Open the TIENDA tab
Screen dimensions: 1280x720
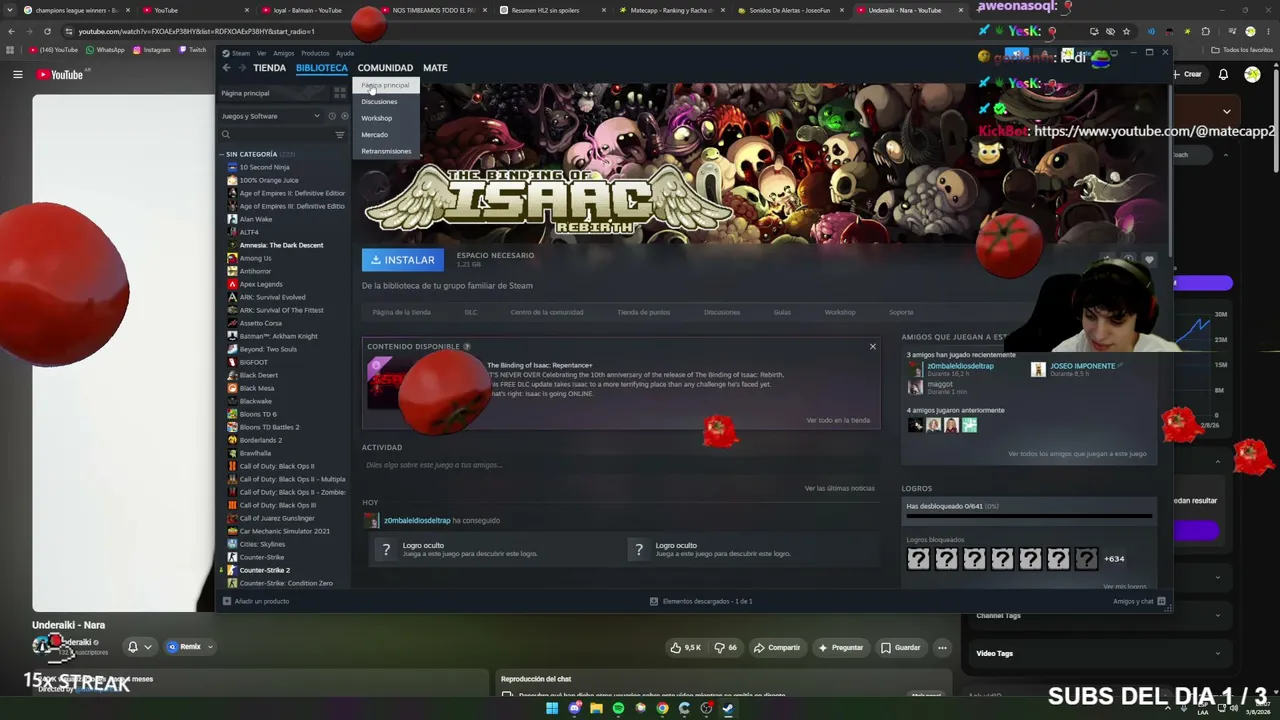[x=269, y=68]
